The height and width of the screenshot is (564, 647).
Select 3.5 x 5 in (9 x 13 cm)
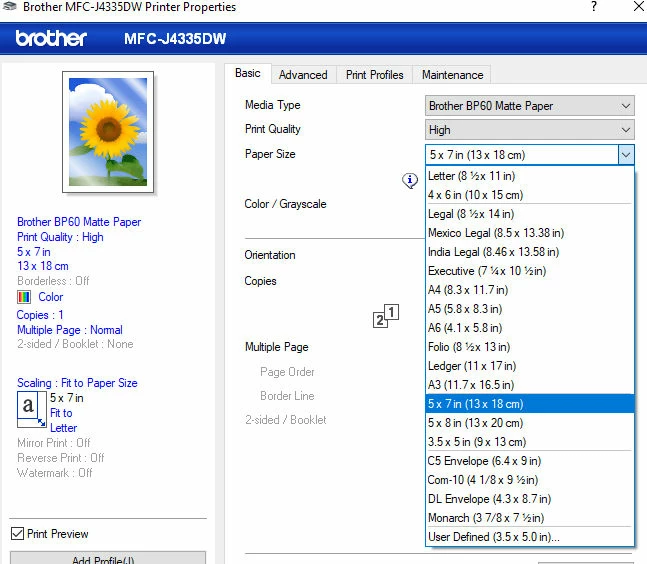coord(529,441)
